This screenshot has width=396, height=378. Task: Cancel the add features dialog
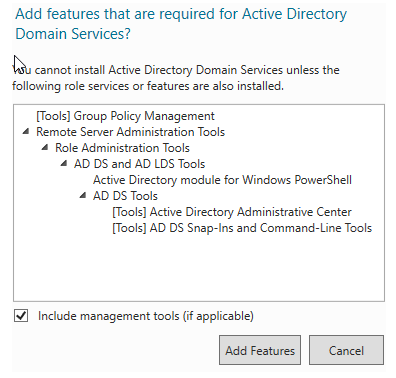[x=346, y=350]
